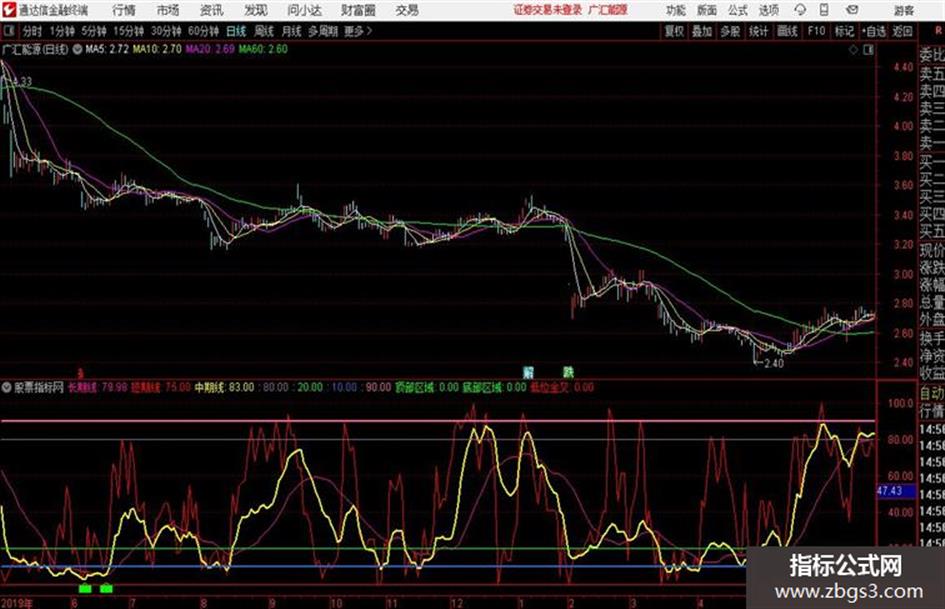The height and width of the screenshot is (609, 945).
Task: Switch to 15分钟 chart period
Action: 129,31
